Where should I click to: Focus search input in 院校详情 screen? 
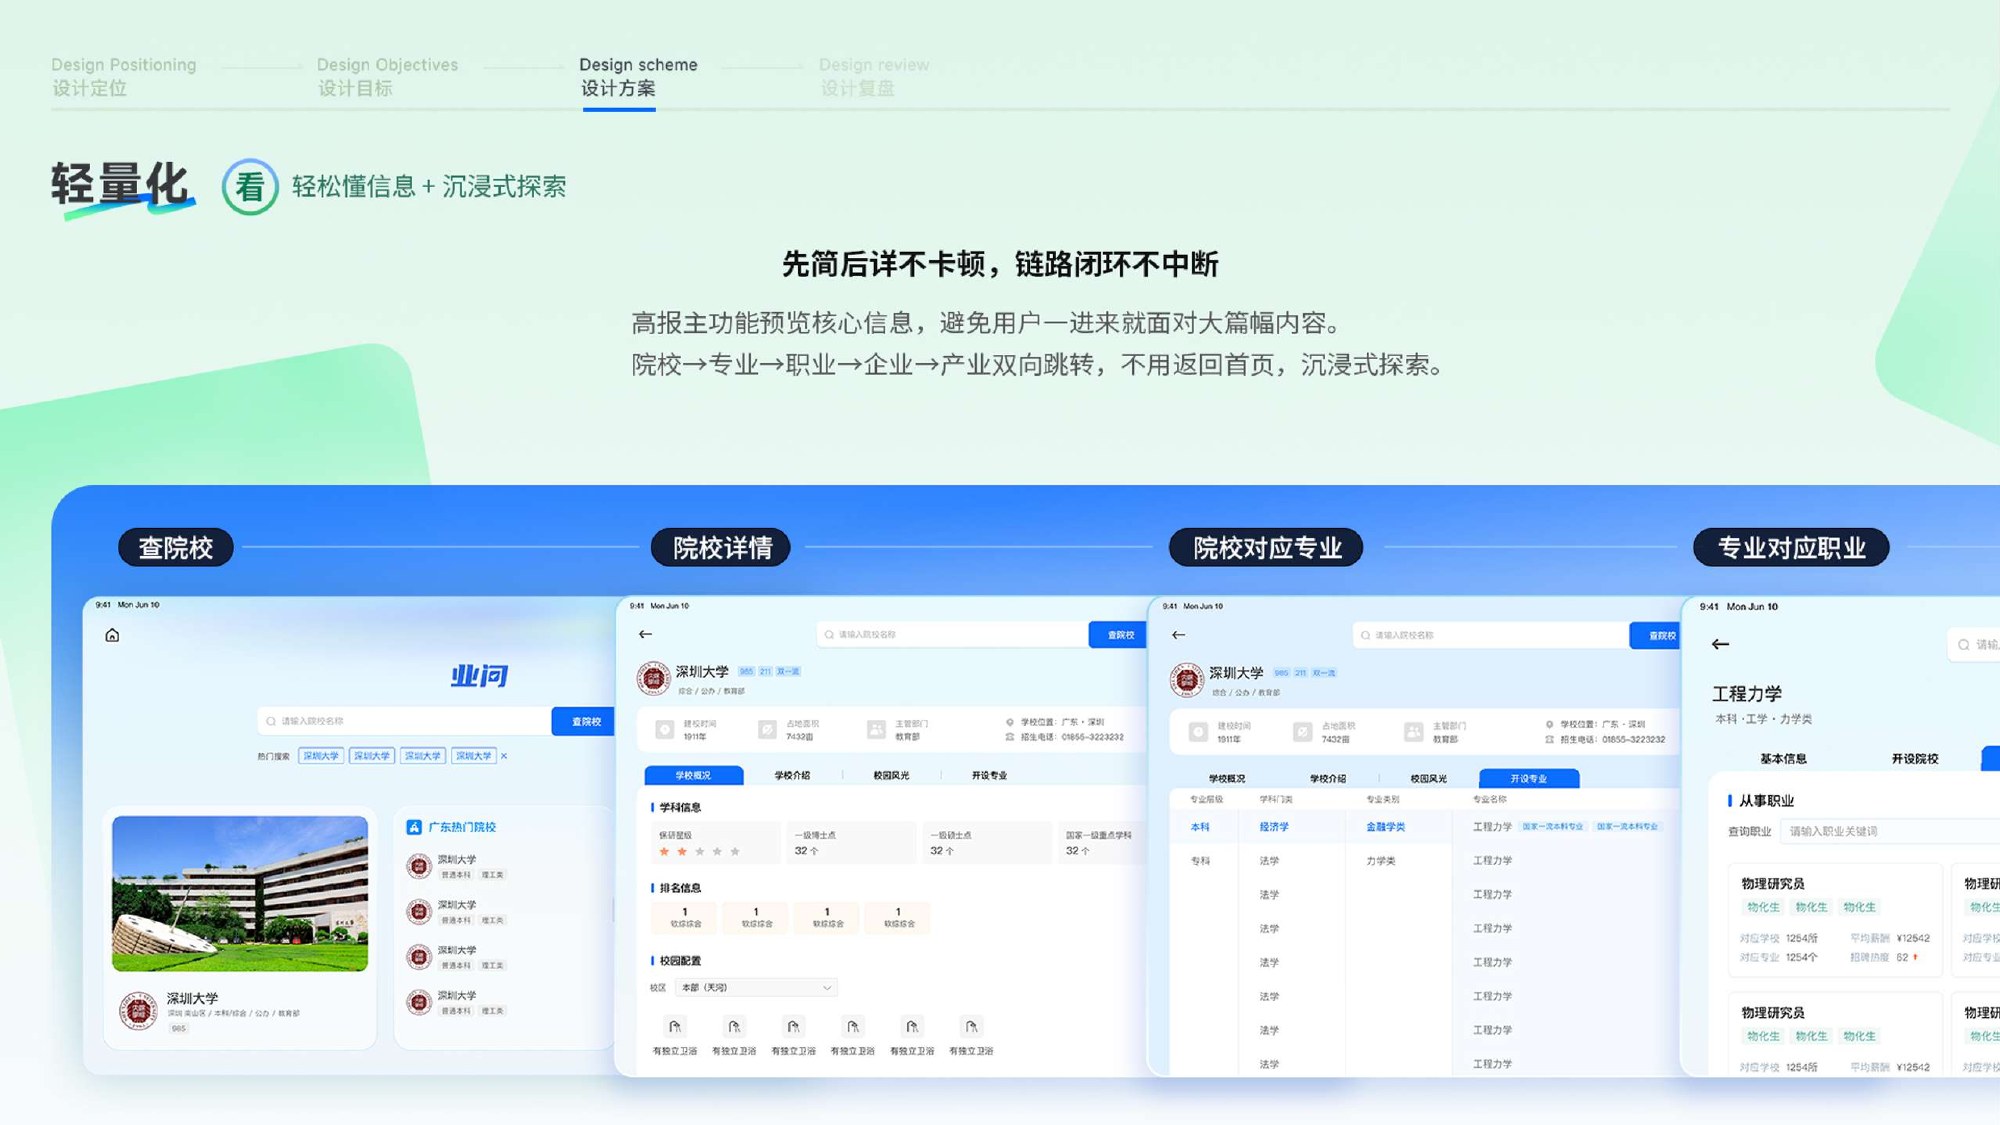click(x=953, y=635)
